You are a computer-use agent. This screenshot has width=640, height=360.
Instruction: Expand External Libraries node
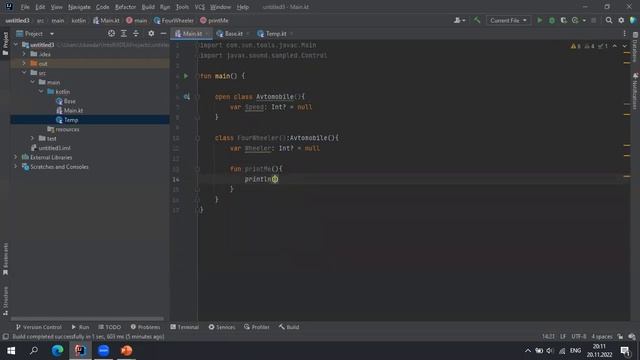pyautogui.click(x=16, y=157)
